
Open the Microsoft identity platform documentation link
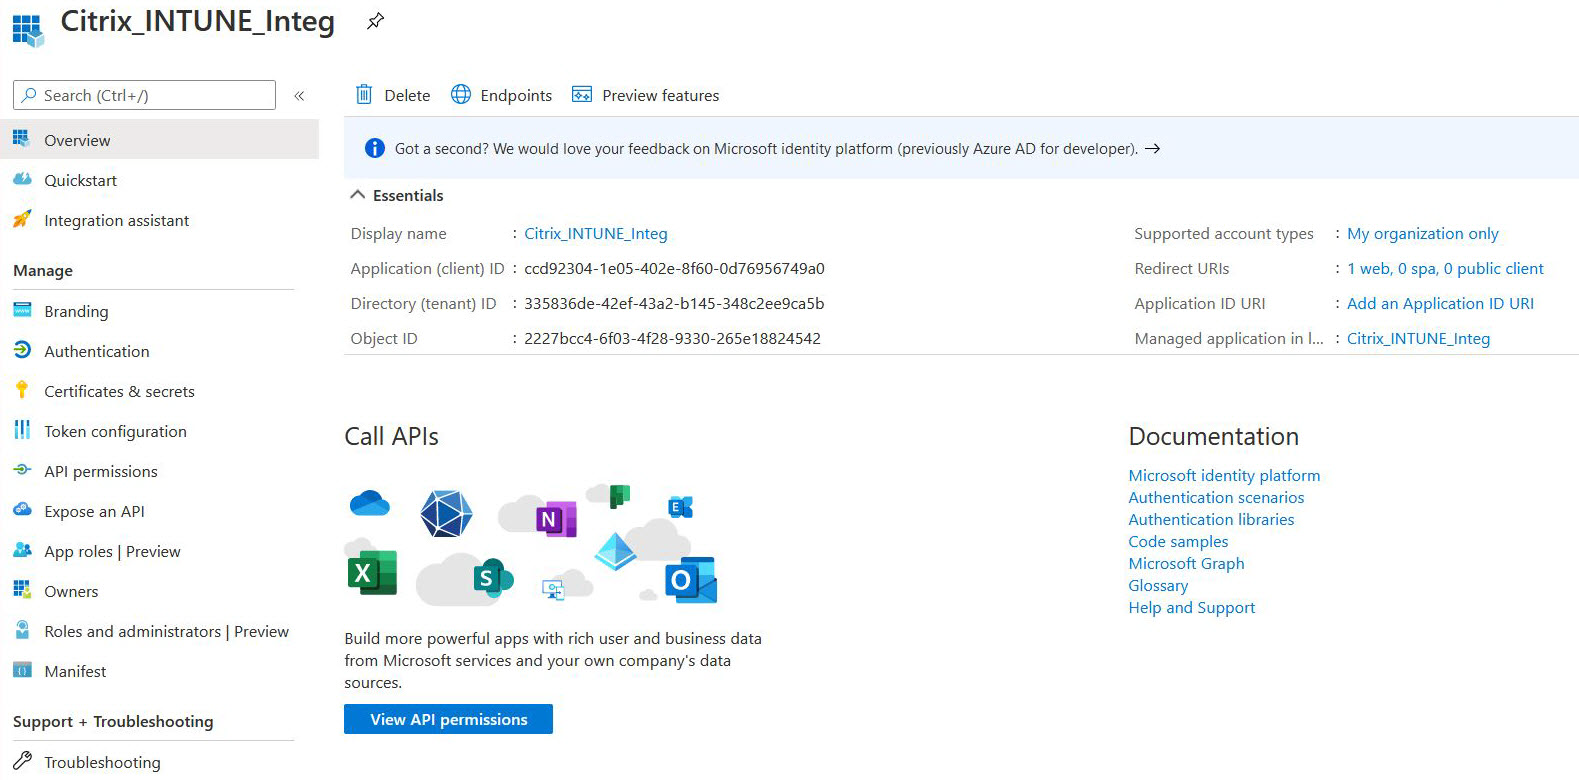pyautogui.click(x=1224, y=475)
